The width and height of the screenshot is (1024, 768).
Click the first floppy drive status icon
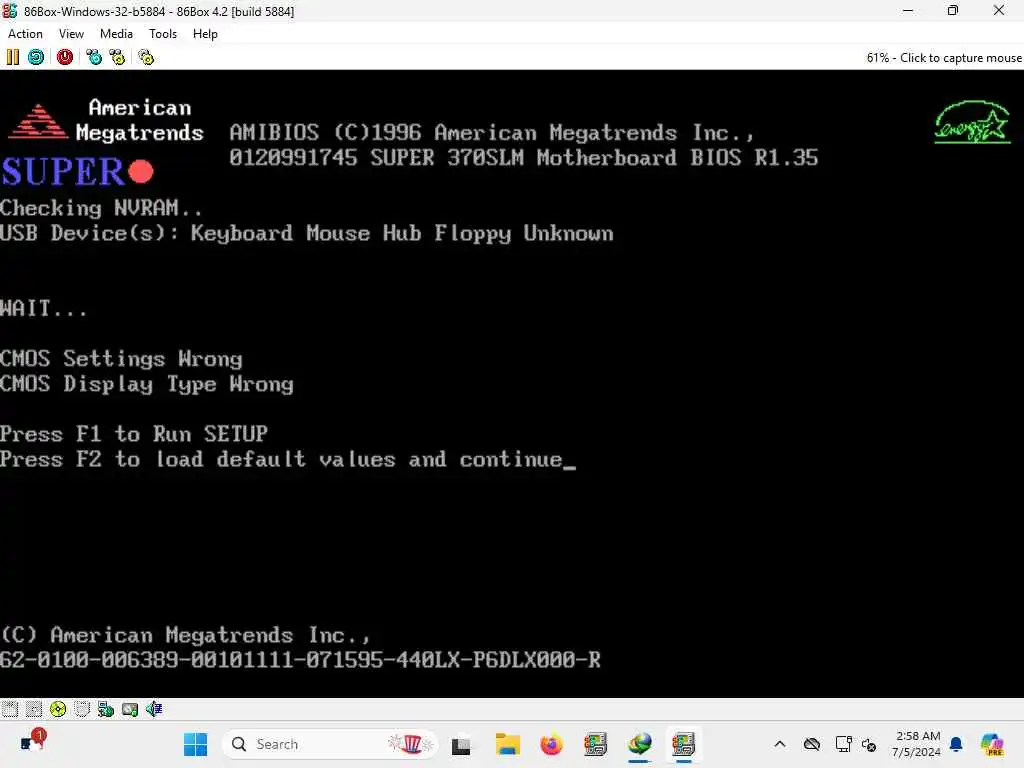tap(10, 709)
